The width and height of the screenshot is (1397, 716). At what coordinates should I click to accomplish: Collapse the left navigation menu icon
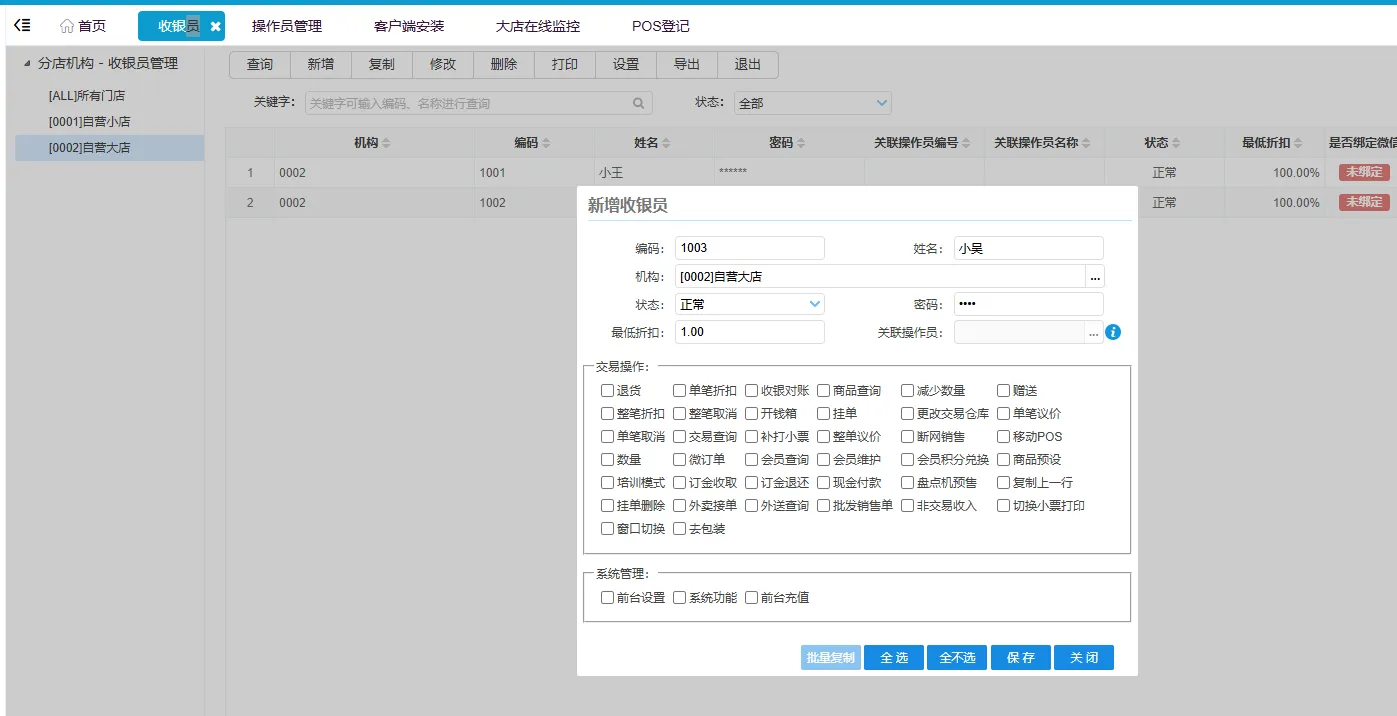click(x=22, y=26)
